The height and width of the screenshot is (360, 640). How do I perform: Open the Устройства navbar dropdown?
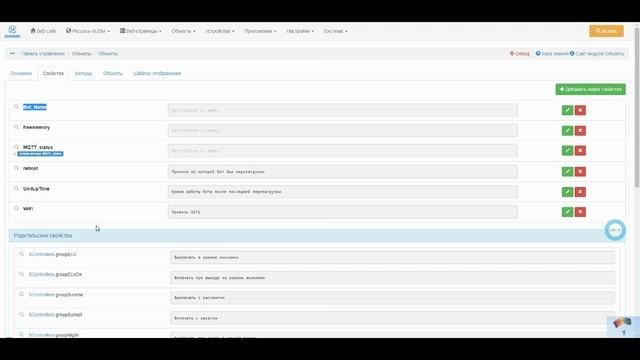[220, 31]
